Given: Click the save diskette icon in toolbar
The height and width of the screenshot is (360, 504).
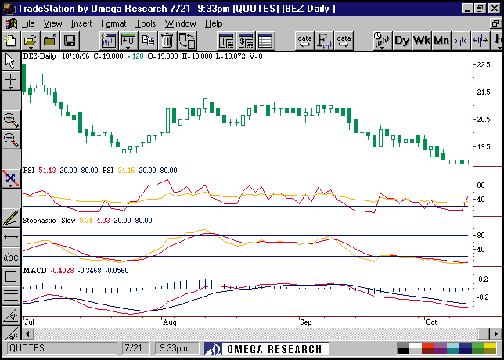Looking at the screenshot, I should (70, 41).
